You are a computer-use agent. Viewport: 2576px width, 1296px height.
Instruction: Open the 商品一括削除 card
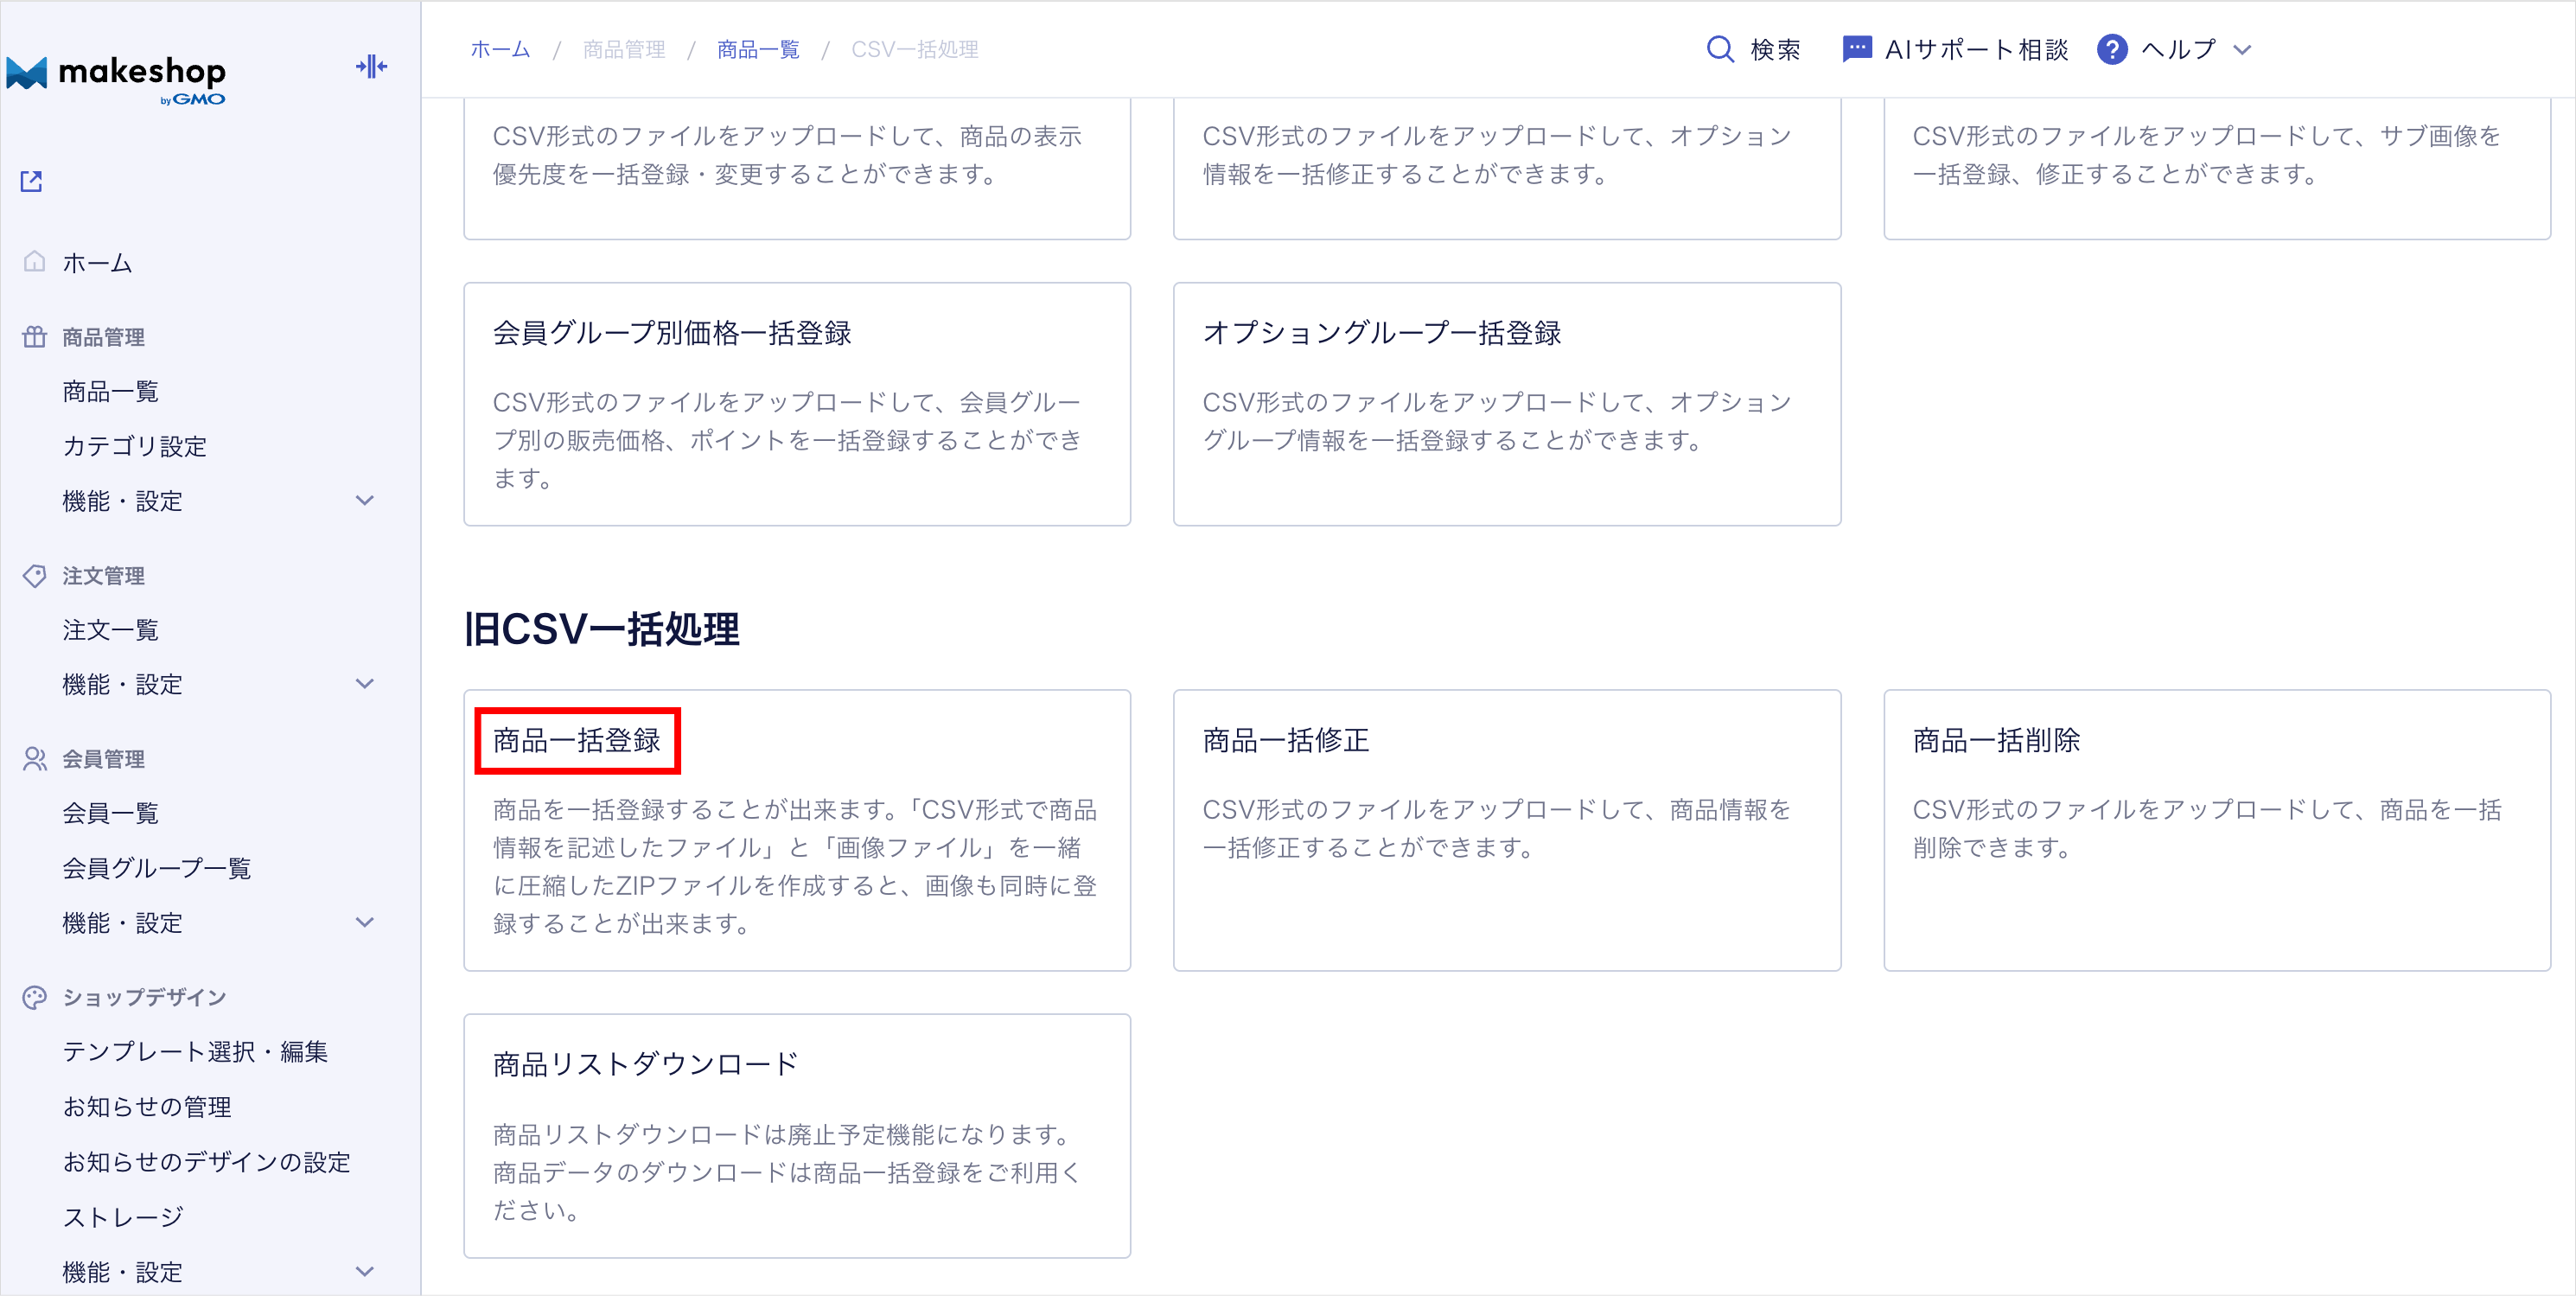(1996, 741)
